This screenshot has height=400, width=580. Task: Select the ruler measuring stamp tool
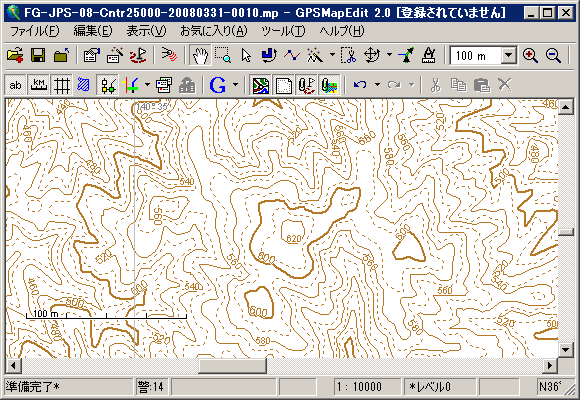tap(429, 56)
